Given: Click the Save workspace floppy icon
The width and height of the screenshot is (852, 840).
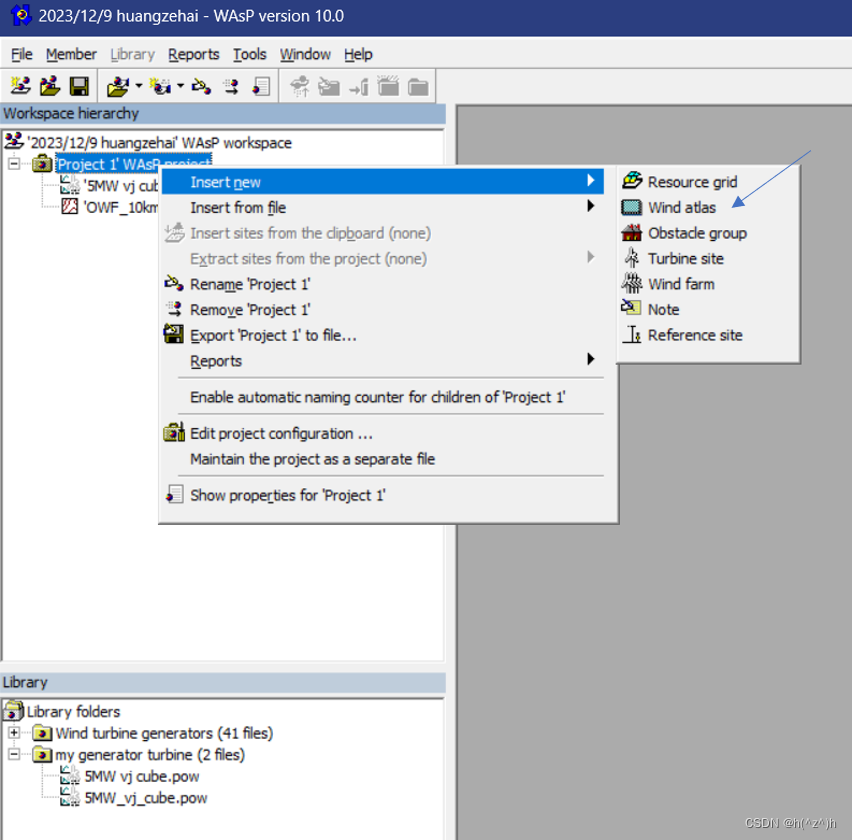Looking at the screenshot, I should (79, 86).
